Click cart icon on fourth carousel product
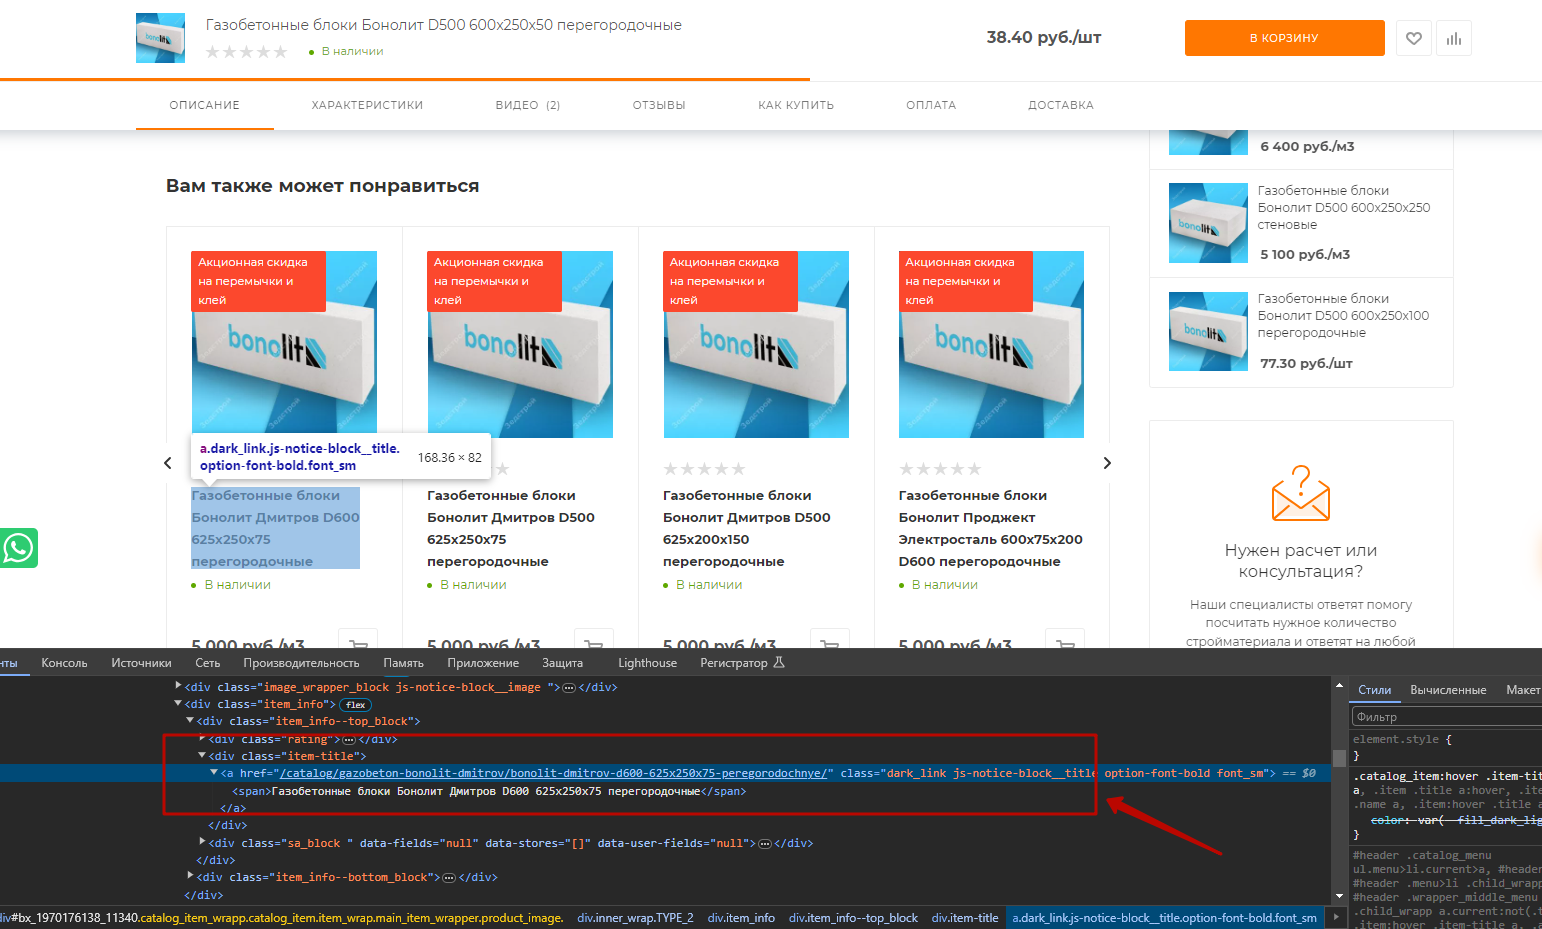Viewport: 1542px width, 929px height. pyautogui.click(x=1065, y=642)
